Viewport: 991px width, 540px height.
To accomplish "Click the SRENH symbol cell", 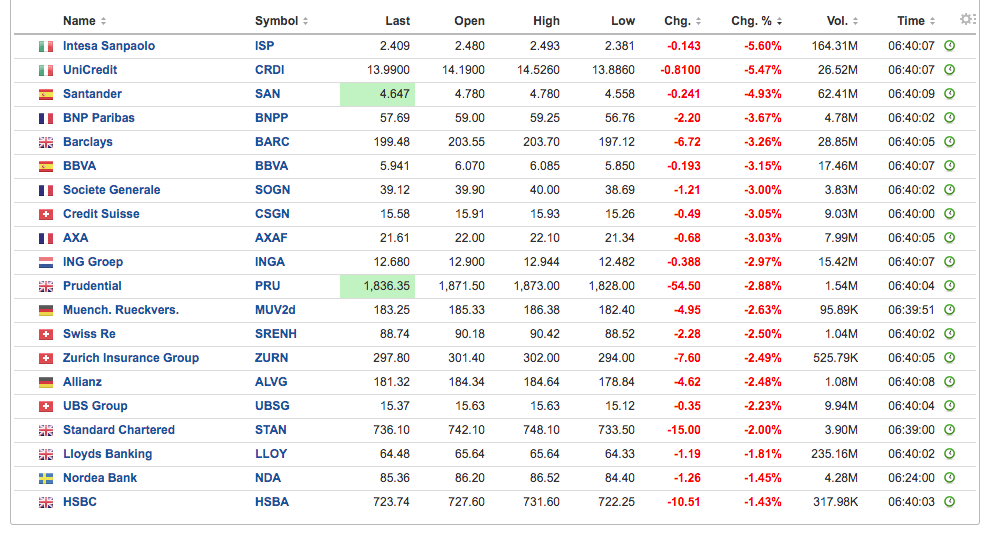I will 276,334.
